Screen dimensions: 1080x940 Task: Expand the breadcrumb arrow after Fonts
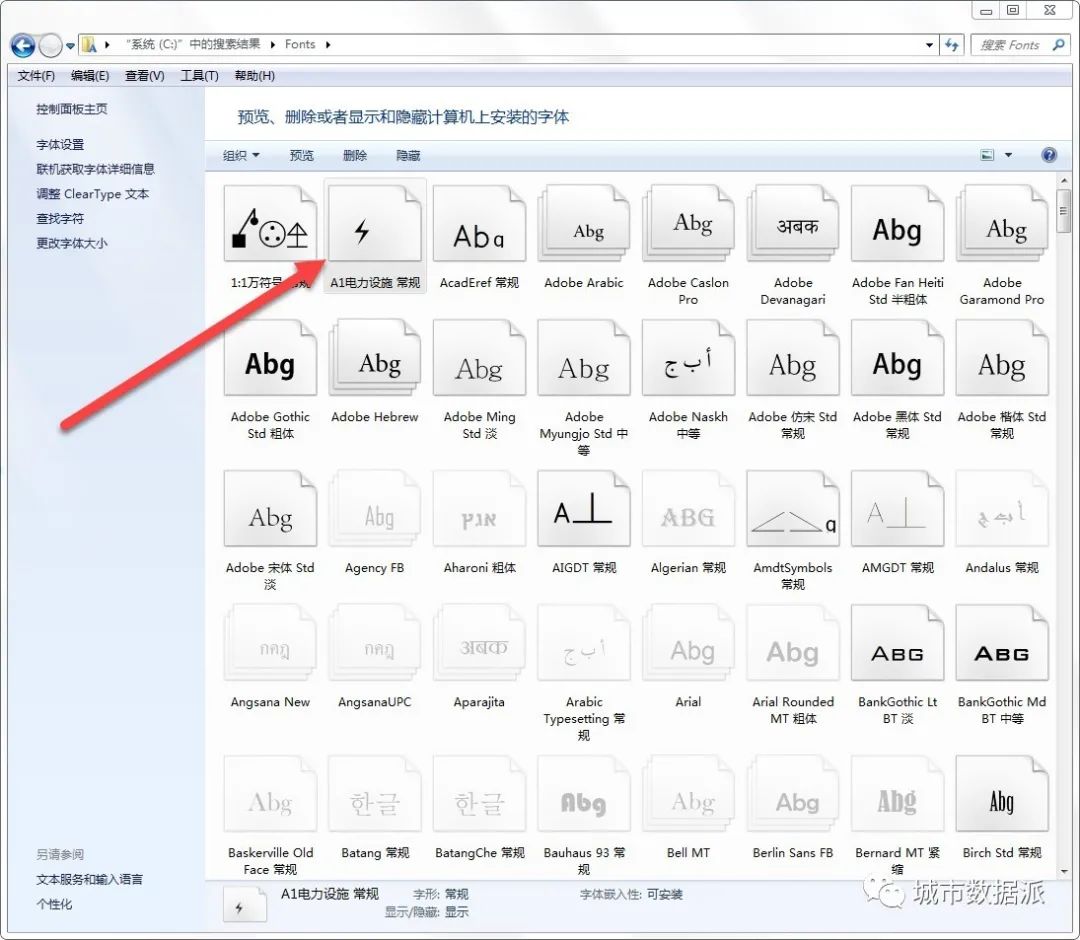[328, 45]
